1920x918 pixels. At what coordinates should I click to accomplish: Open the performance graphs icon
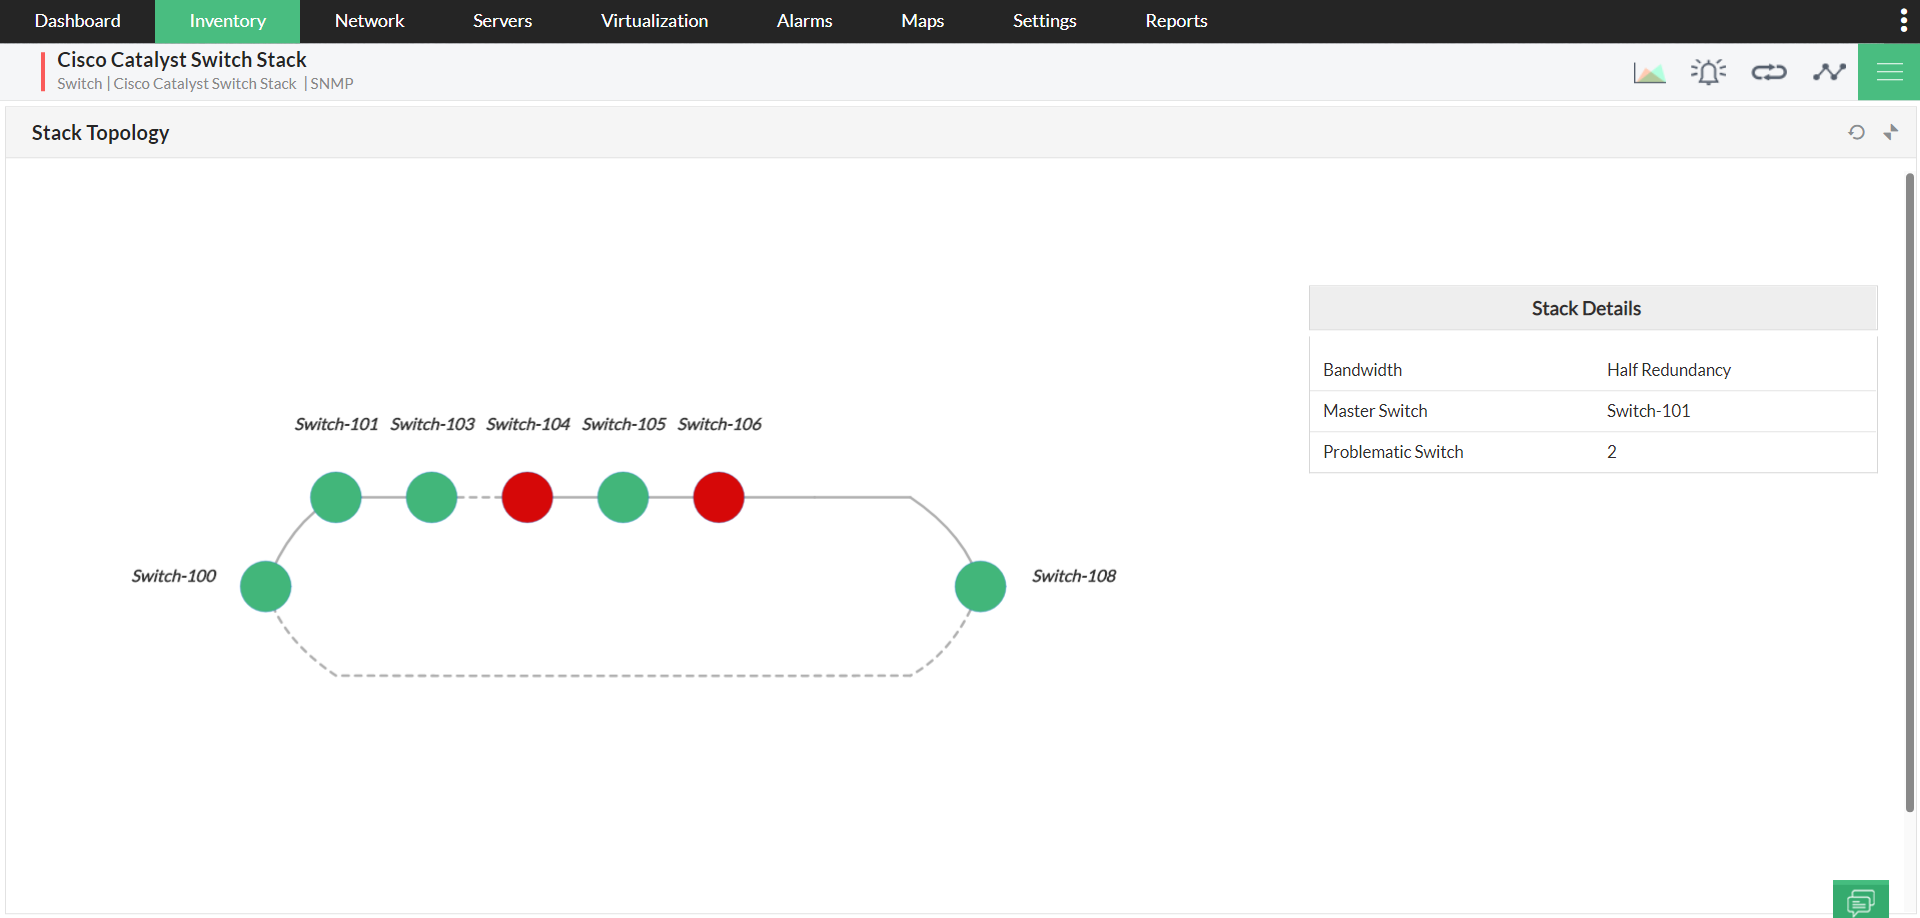[1648, 71]
